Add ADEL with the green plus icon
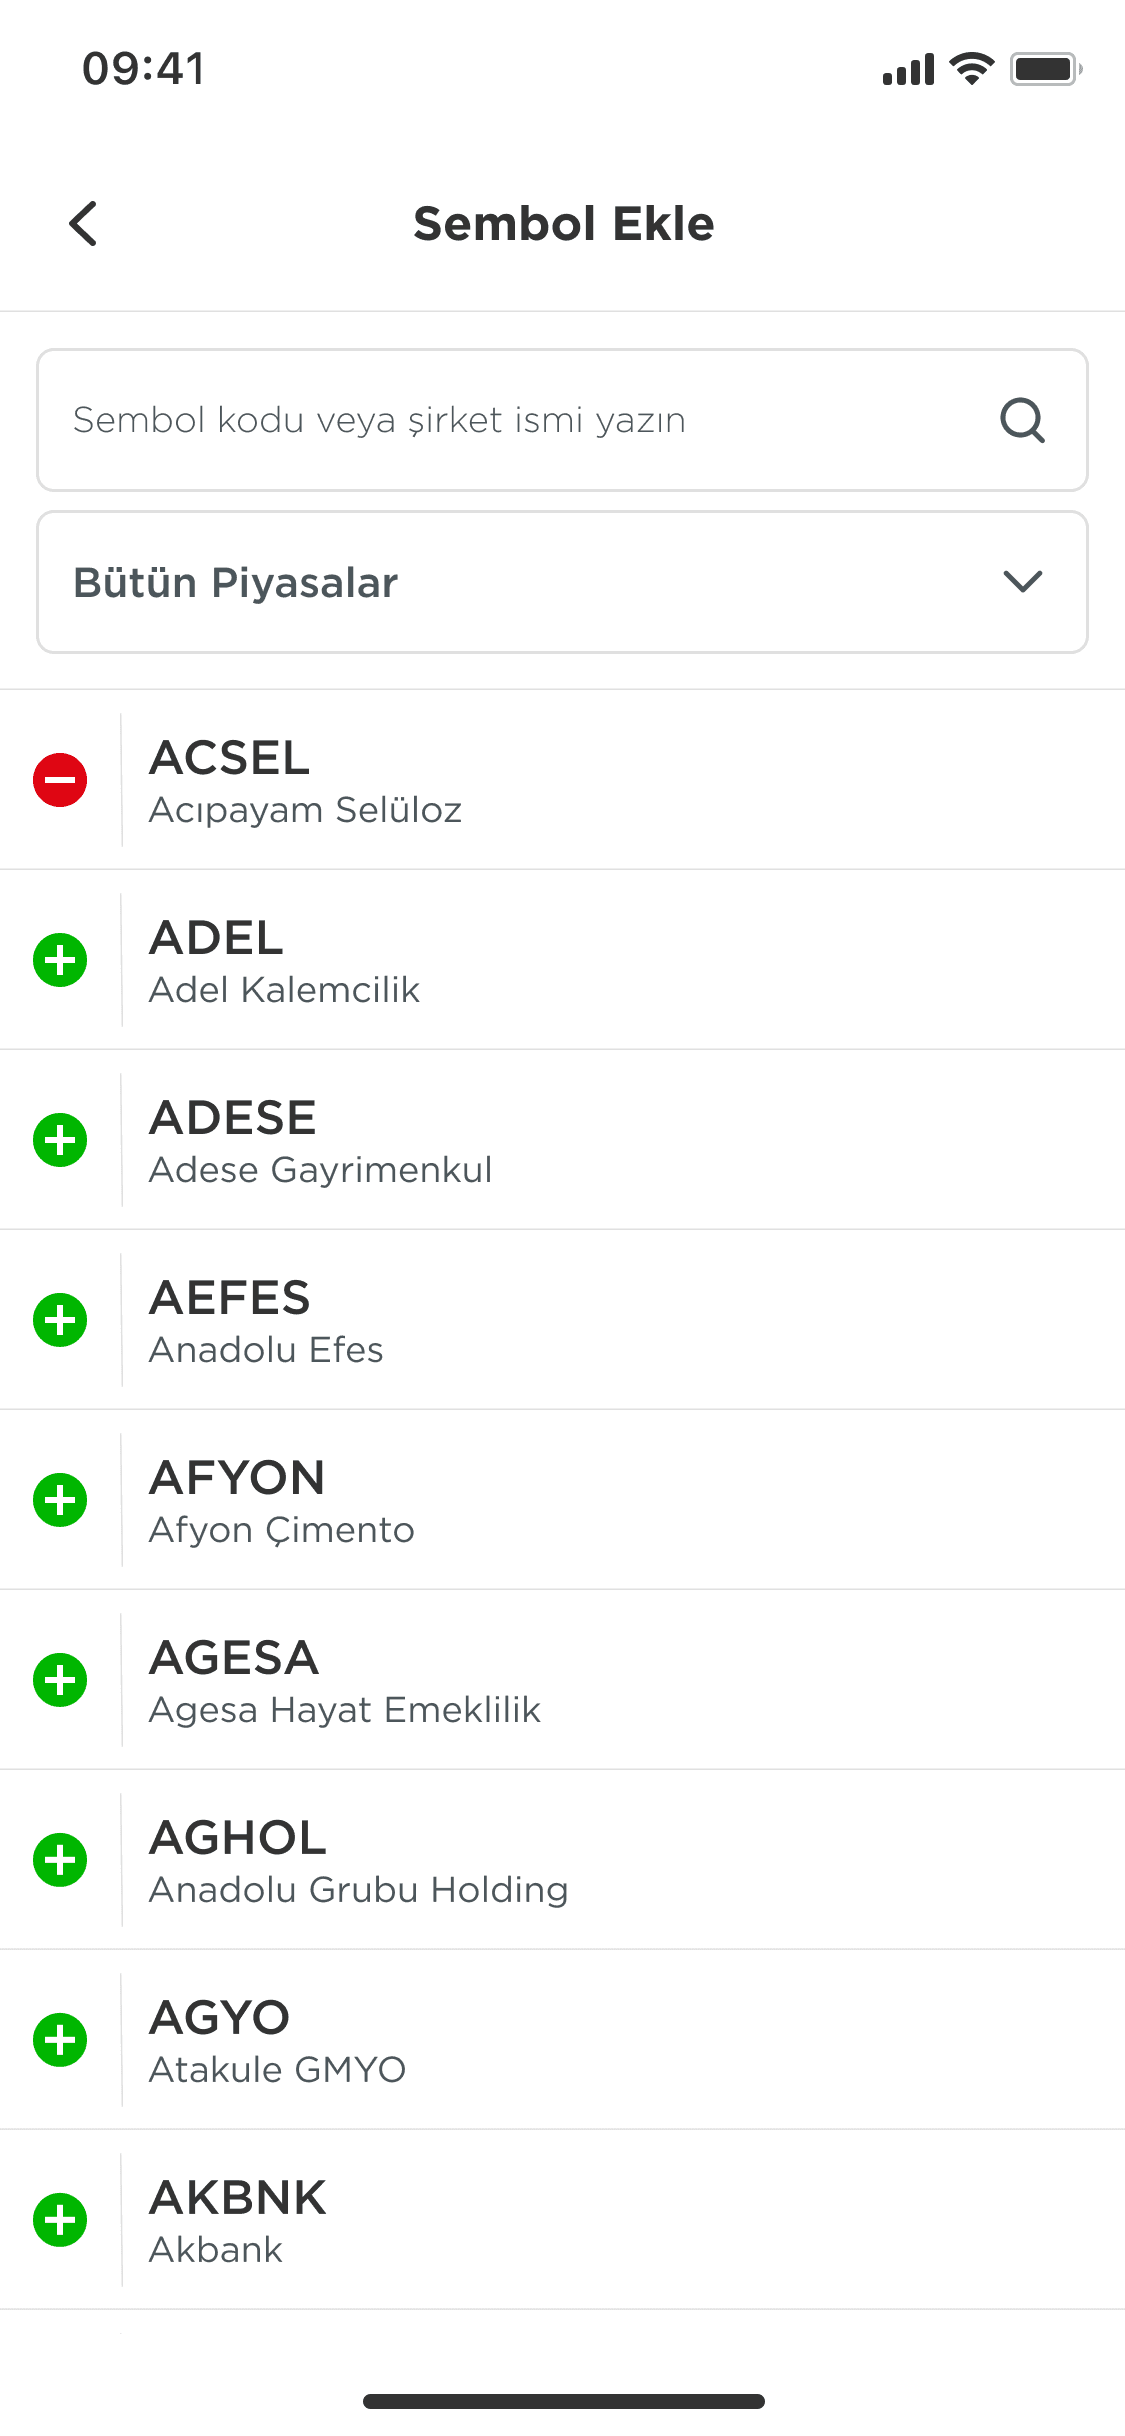The height and width of the screenshot is (2436, 1125). (60, 960)
